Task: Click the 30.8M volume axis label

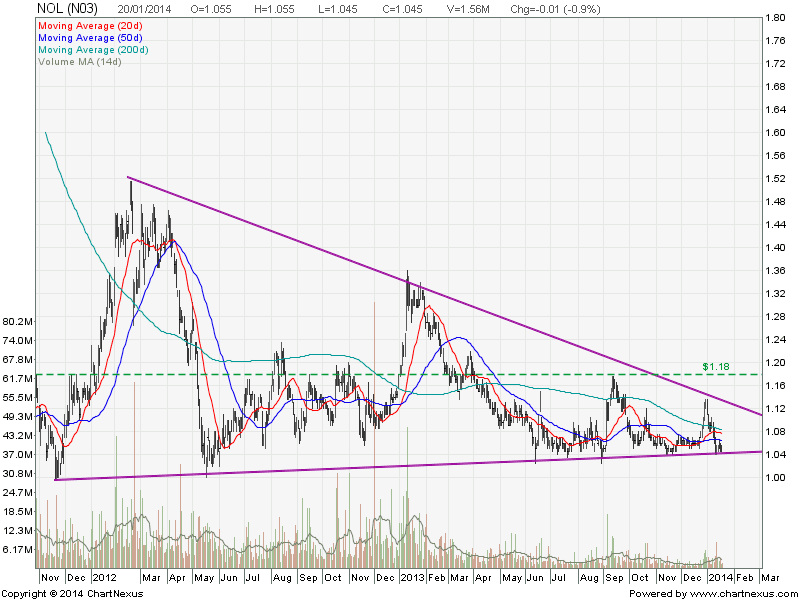Action: [18, 473]
